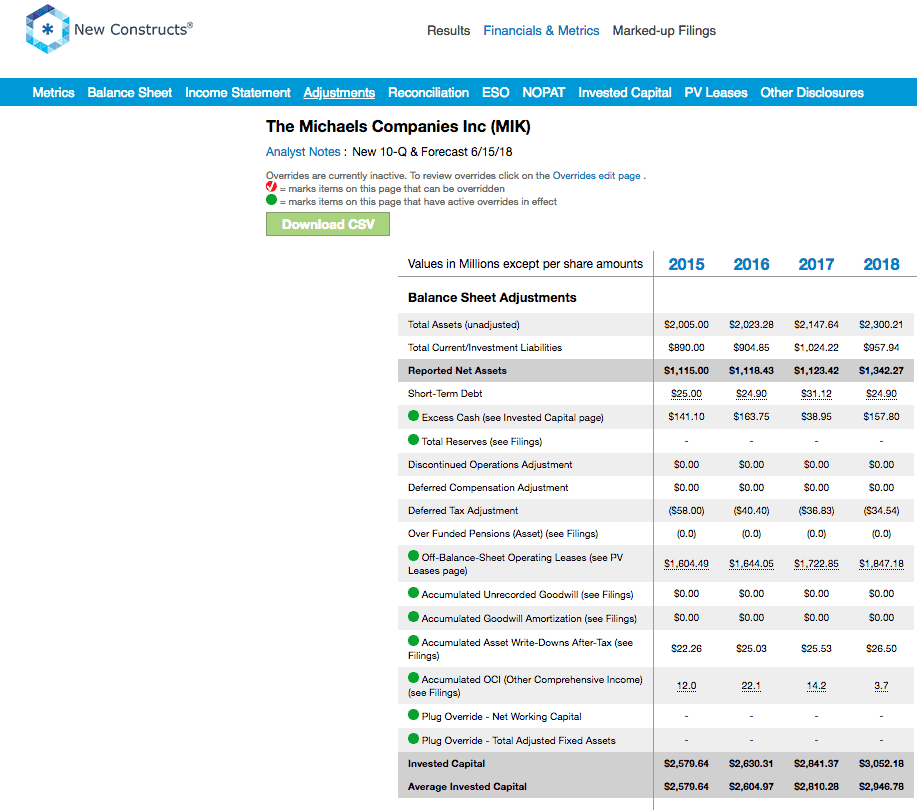Screen dimensions: 917x810
Task: Click green dot beside Accumulated Unrecorded Goodwill
Action: [413, 593]
